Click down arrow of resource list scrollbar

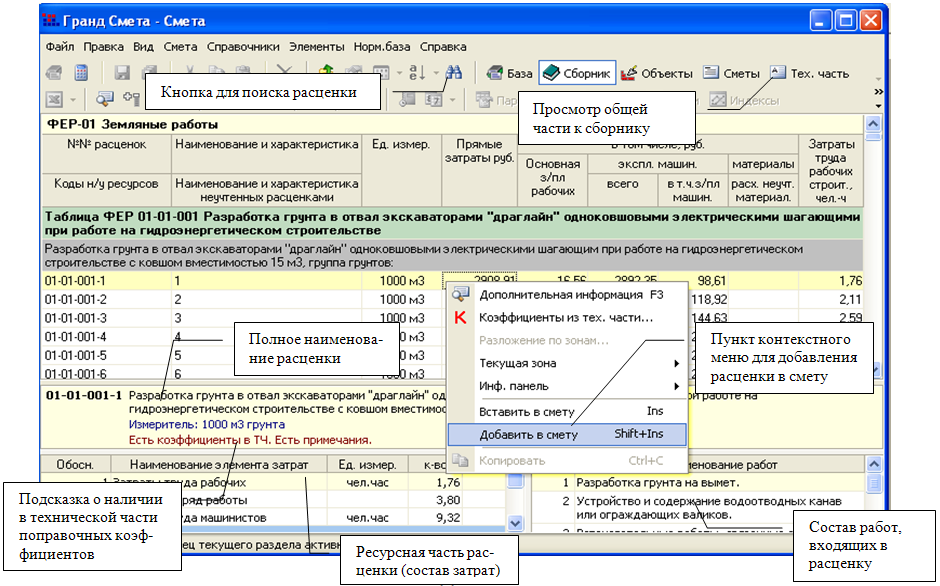pos(515,524)
